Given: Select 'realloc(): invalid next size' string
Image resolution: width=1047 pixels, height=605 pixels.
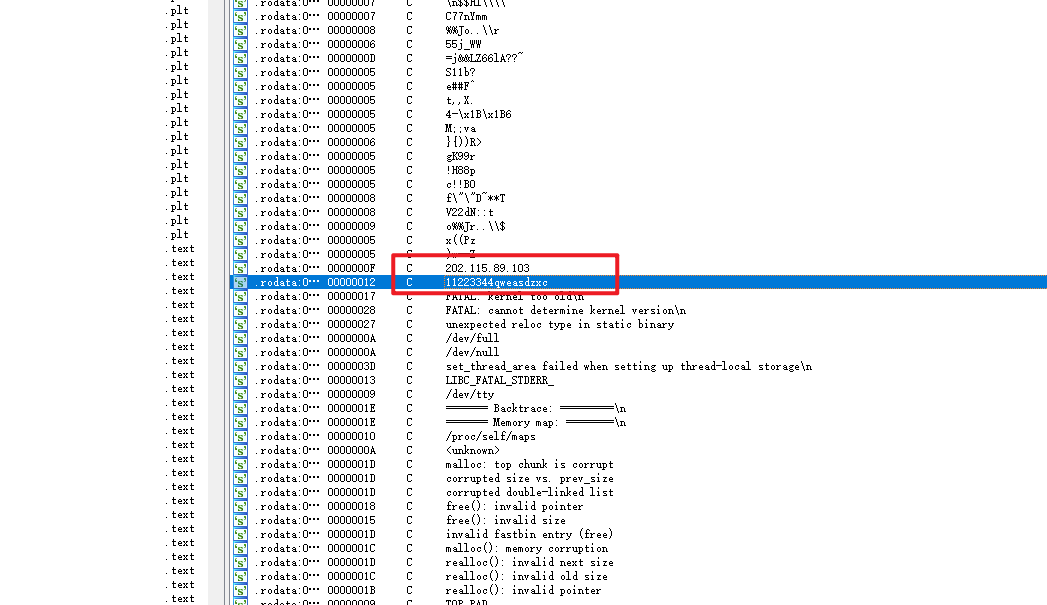Looking at the screenshot, I should [530, 563].
